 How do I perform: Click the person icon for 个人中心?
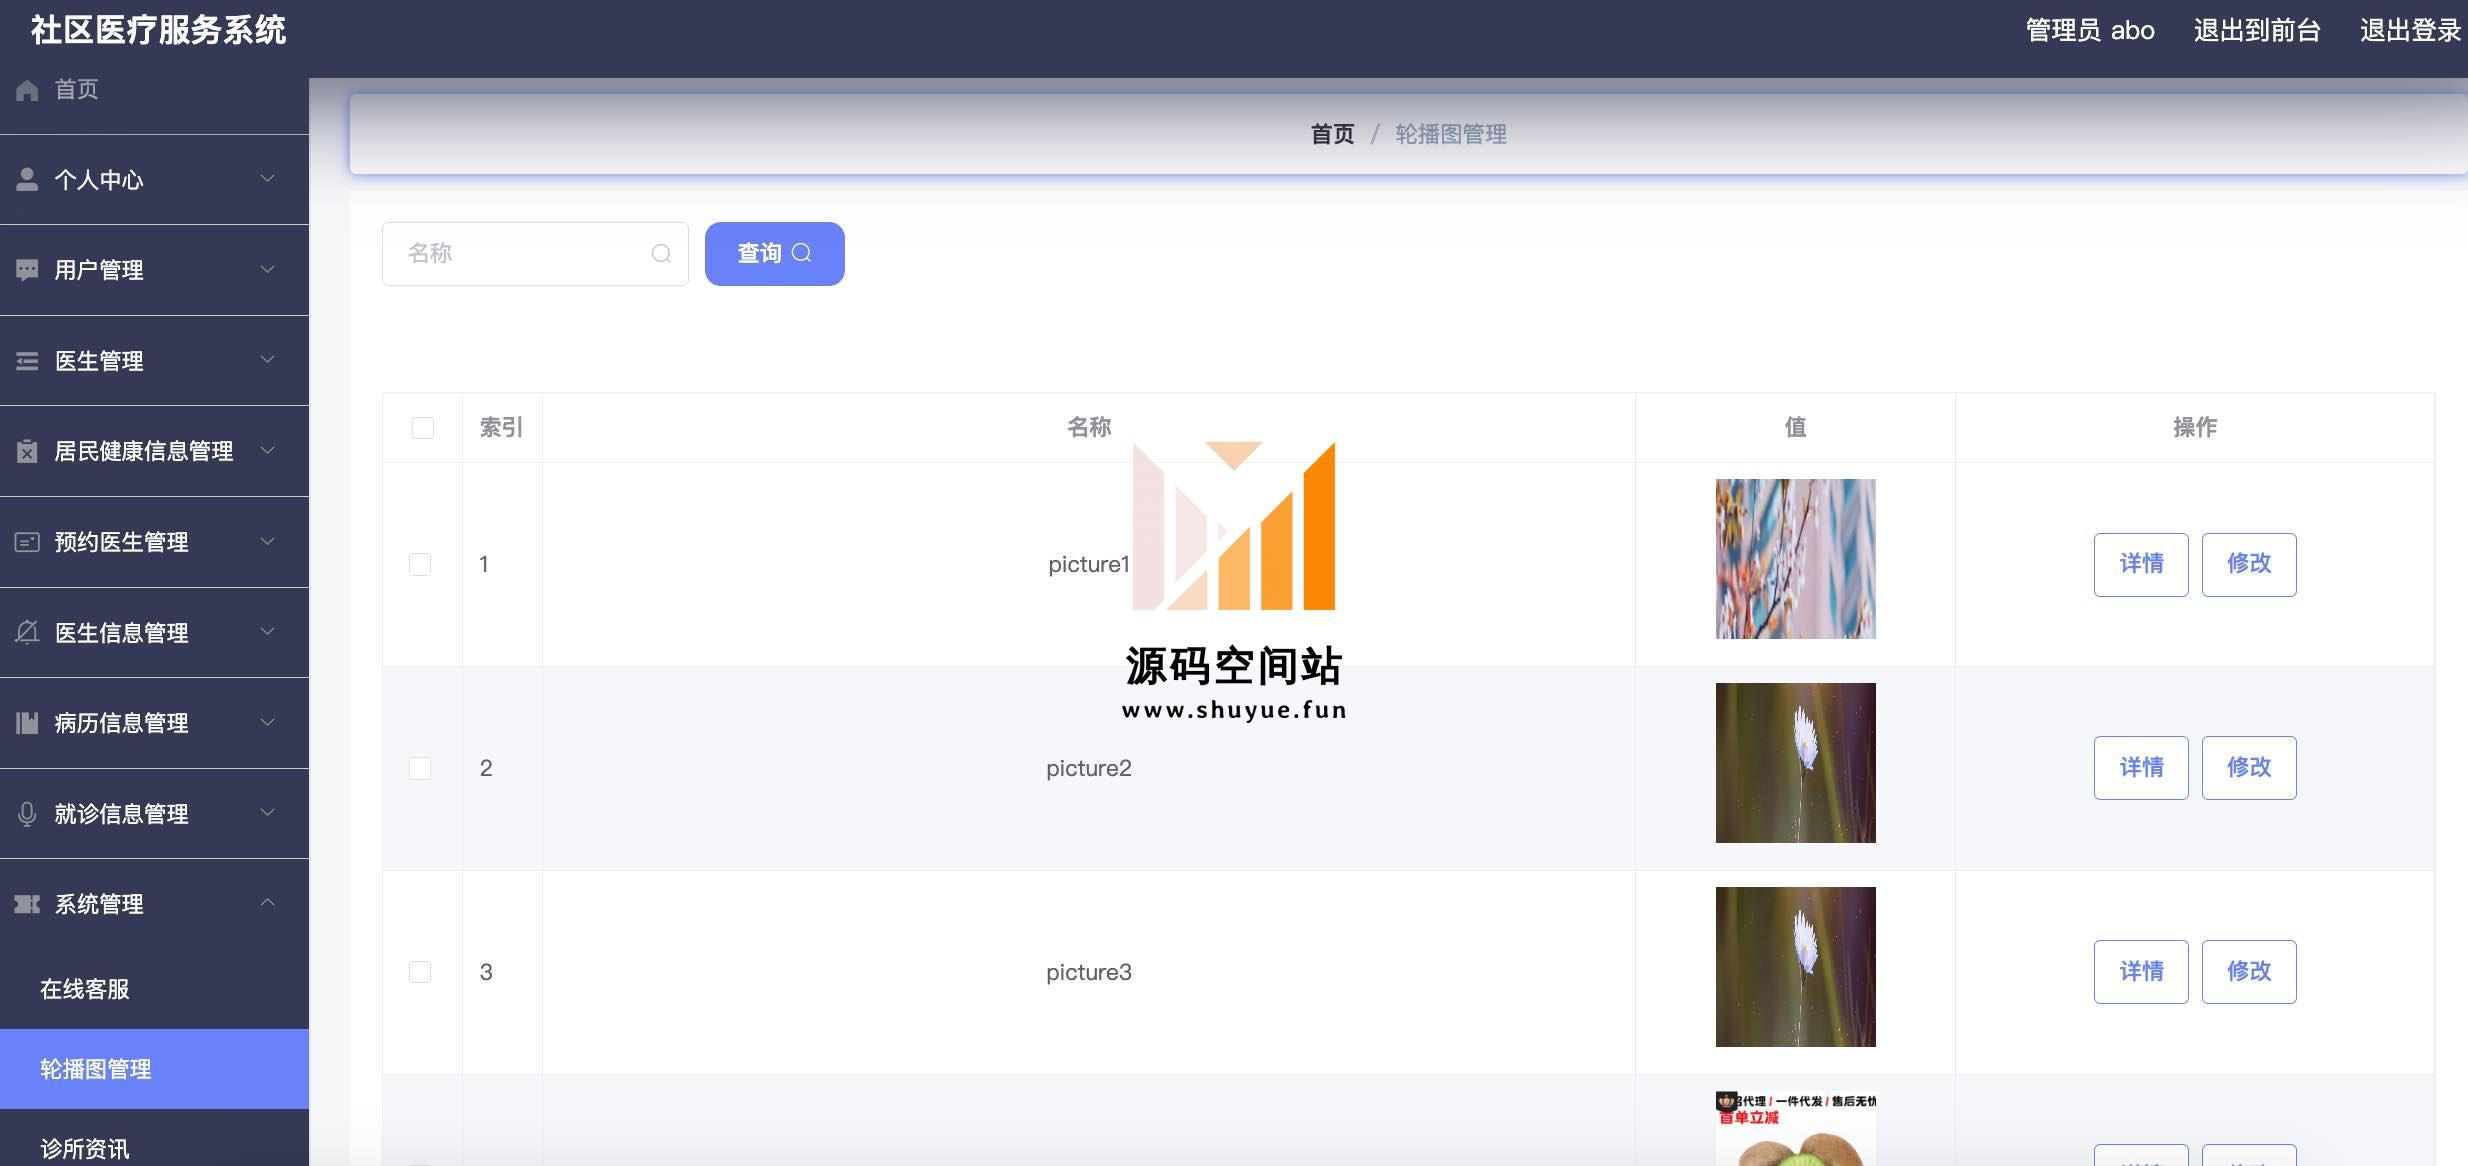[x=27, y=179]
